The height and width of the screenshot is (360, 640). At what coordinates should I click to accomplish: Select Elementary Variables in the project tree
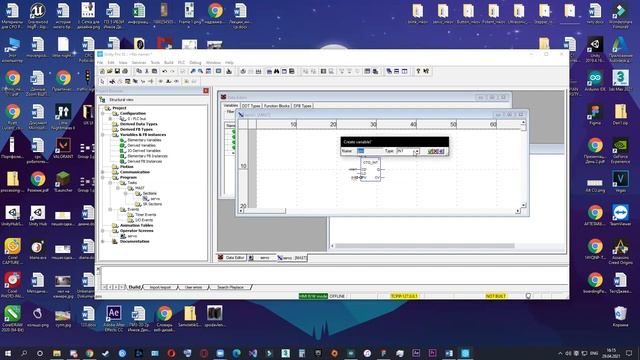pos(144,140)
